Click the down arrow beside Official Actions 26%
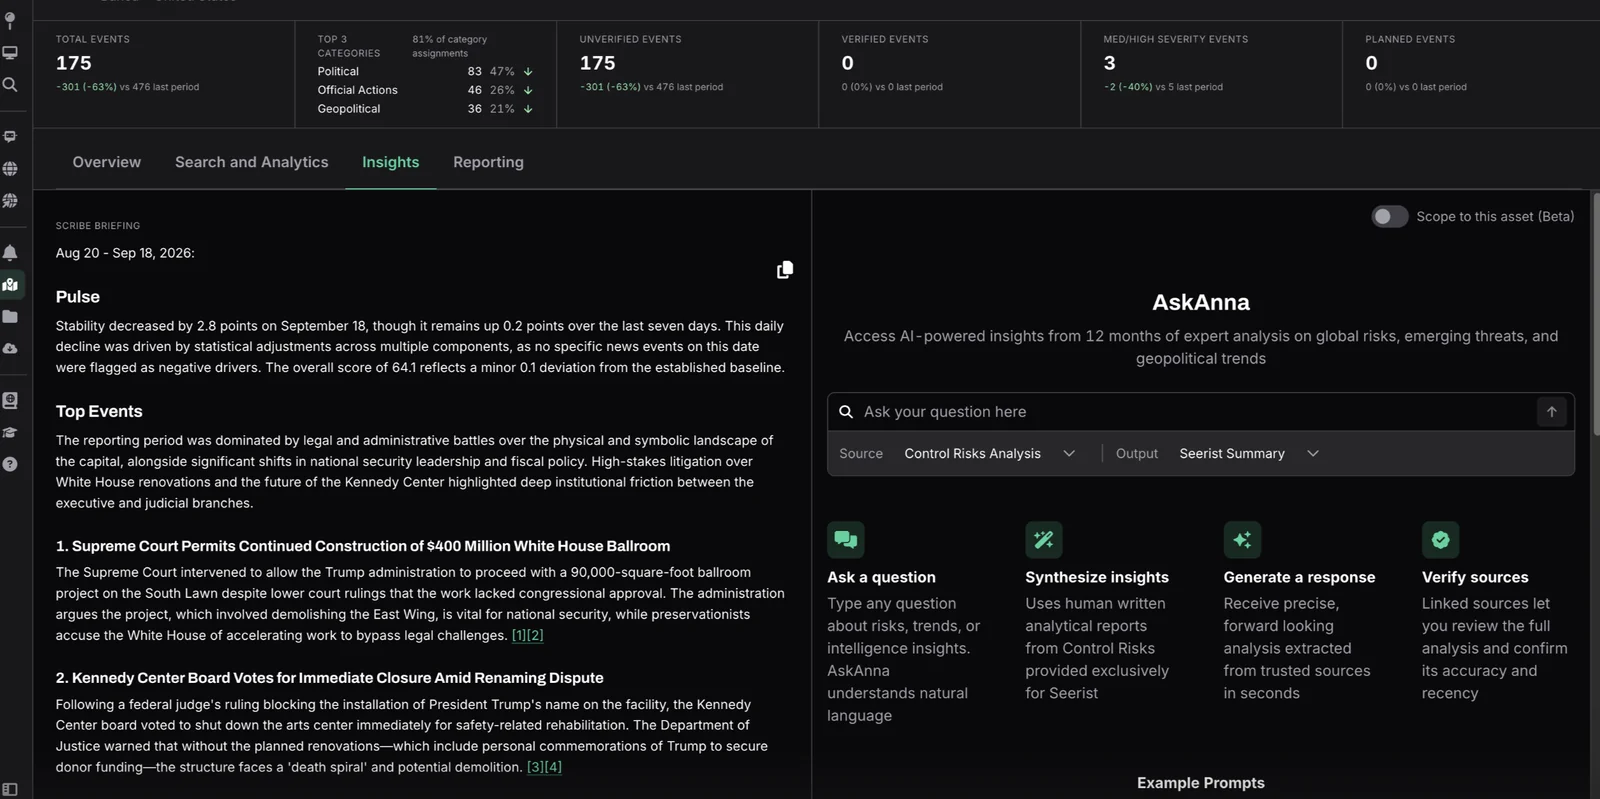The width and height of the screenshot is (1600, 799). 528,90
